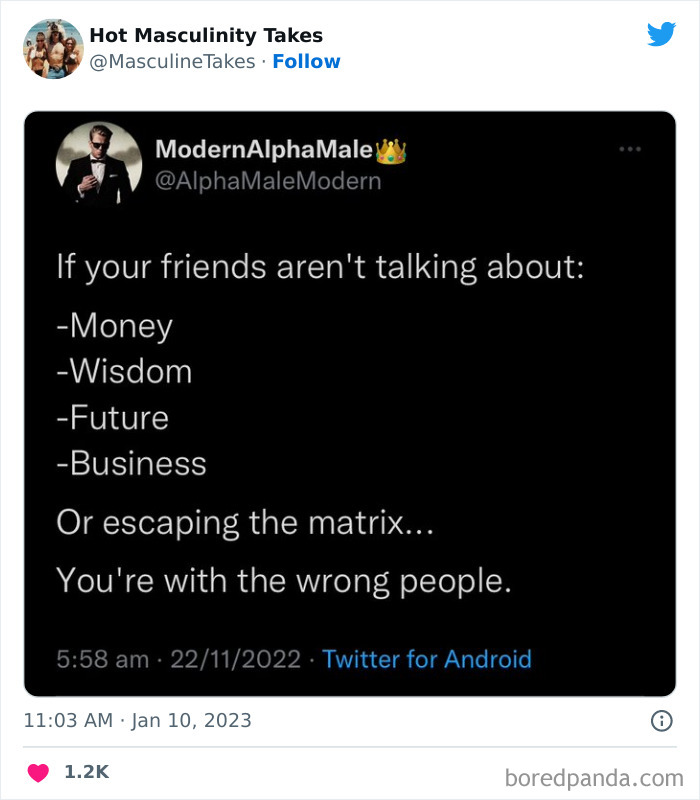Open the Twitter for Android link
This screenshot has width=700, height=800.
[427, 659]
